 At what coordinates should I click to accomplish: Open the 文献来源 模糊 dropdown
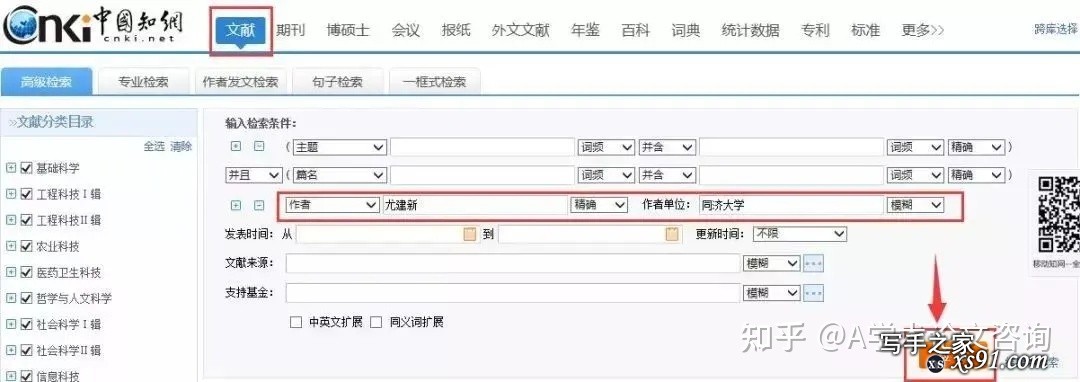pyautogui.click(x=771, y=264)
